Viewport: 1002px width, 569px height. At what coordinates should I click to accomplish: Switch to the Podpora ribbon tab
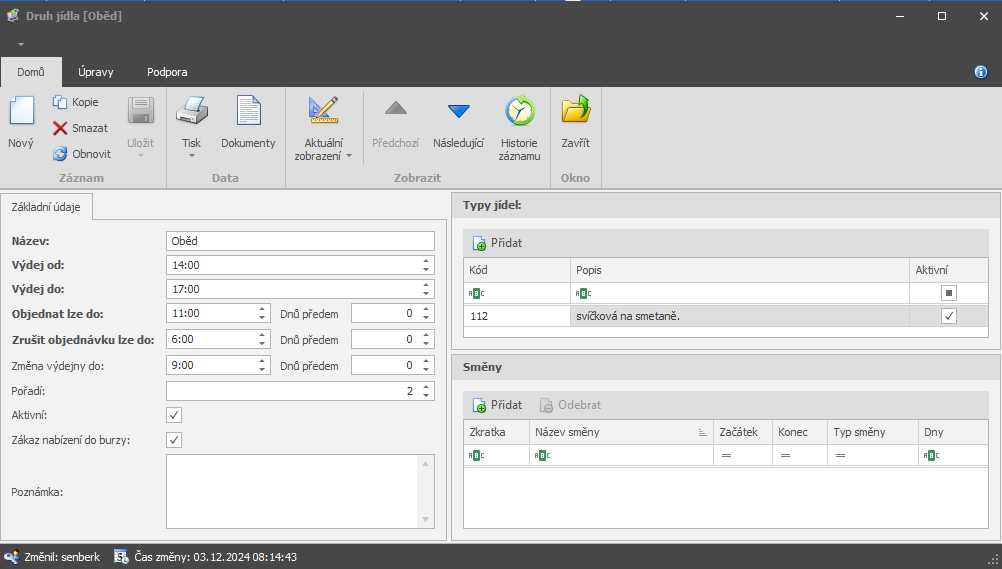tap(167, 72)
